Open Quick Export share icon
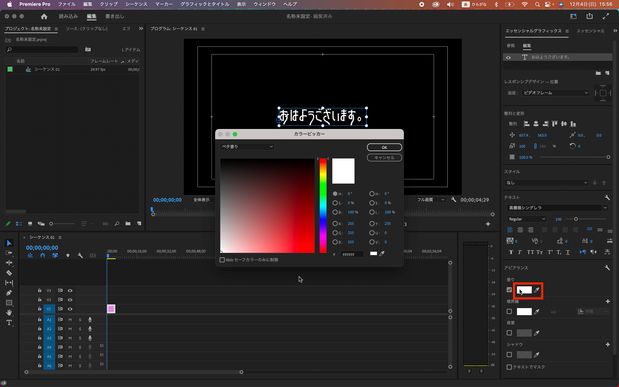The width and height of the screenshot is (619, 387). (x=589, y=16)
